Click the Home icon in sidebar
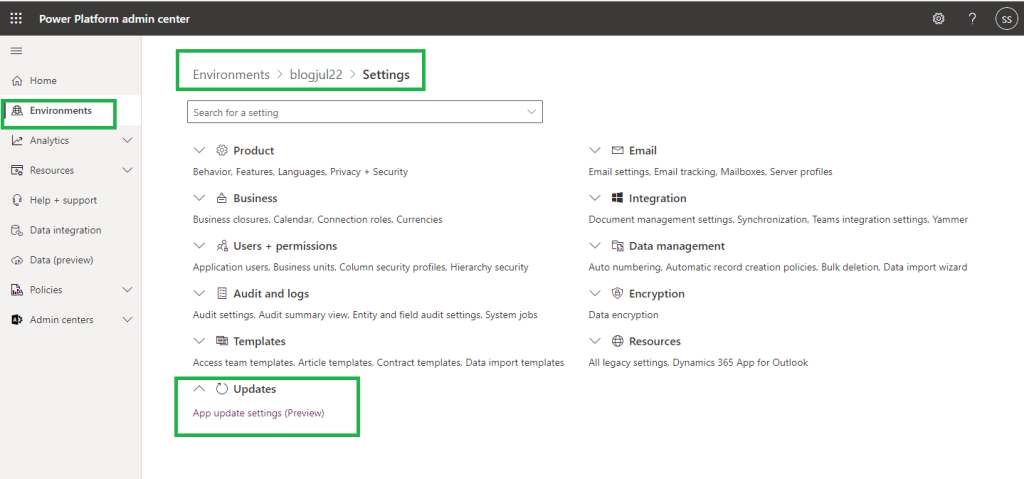This screenshot has width=1024, height=479. click(17, 81)
